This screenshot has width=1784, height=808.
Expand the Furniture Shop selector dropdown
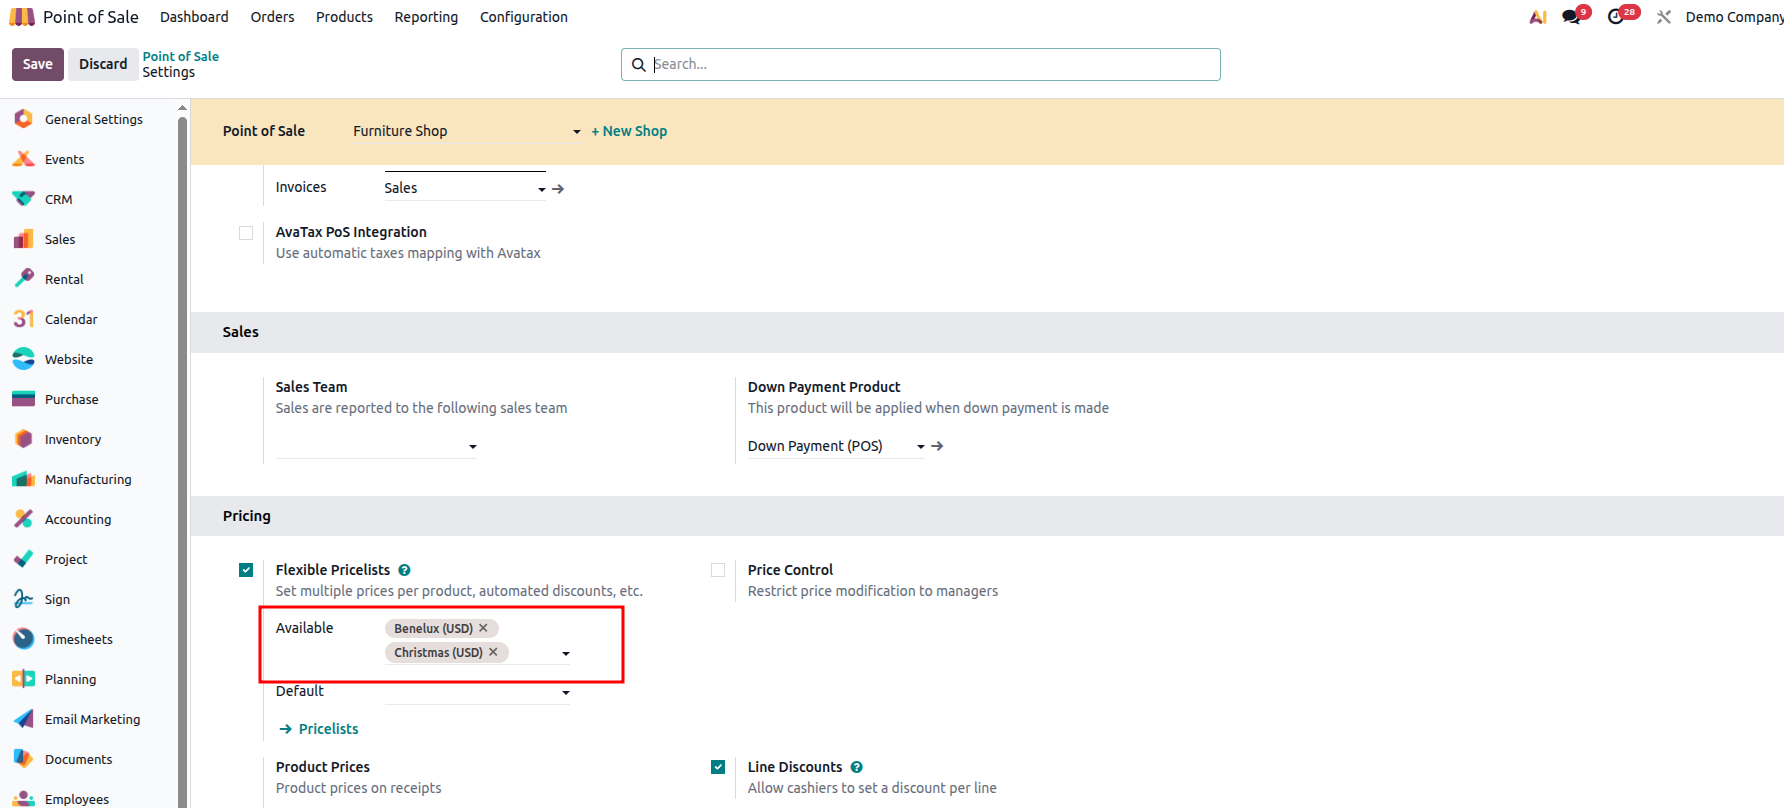click(576, 132)
